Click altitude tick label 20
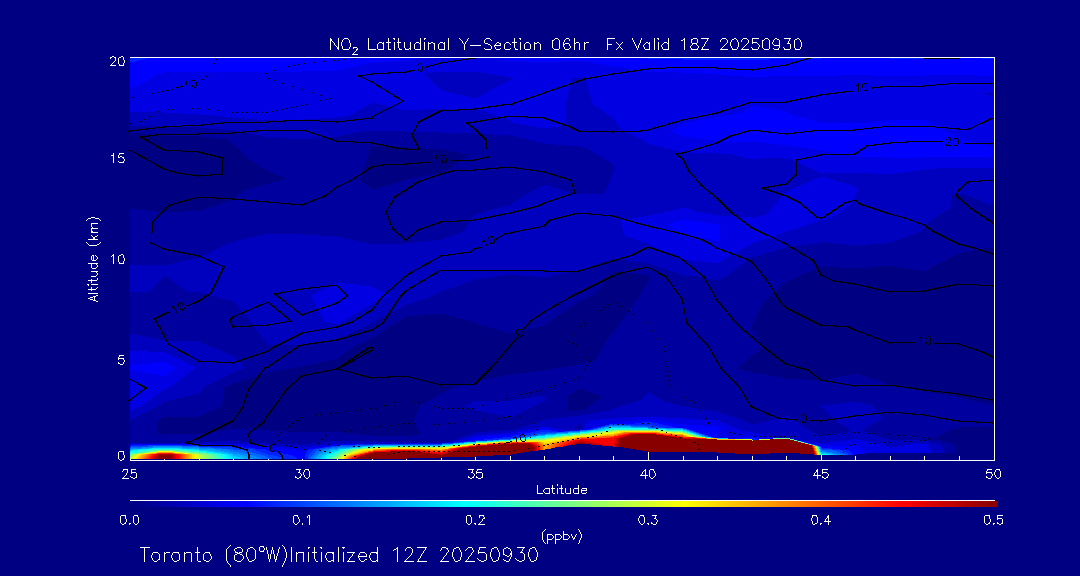Screen dimensions: 1080x576 tap(116, 61)
